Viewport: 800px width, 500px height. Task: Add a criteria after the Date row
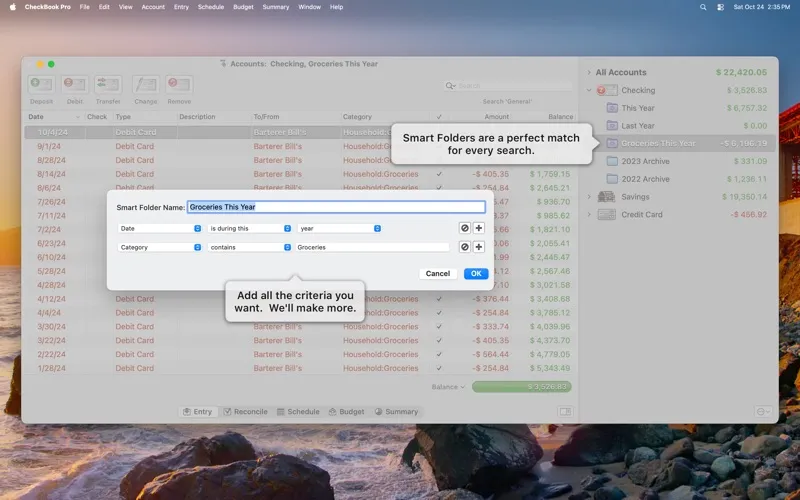[479, 228]
